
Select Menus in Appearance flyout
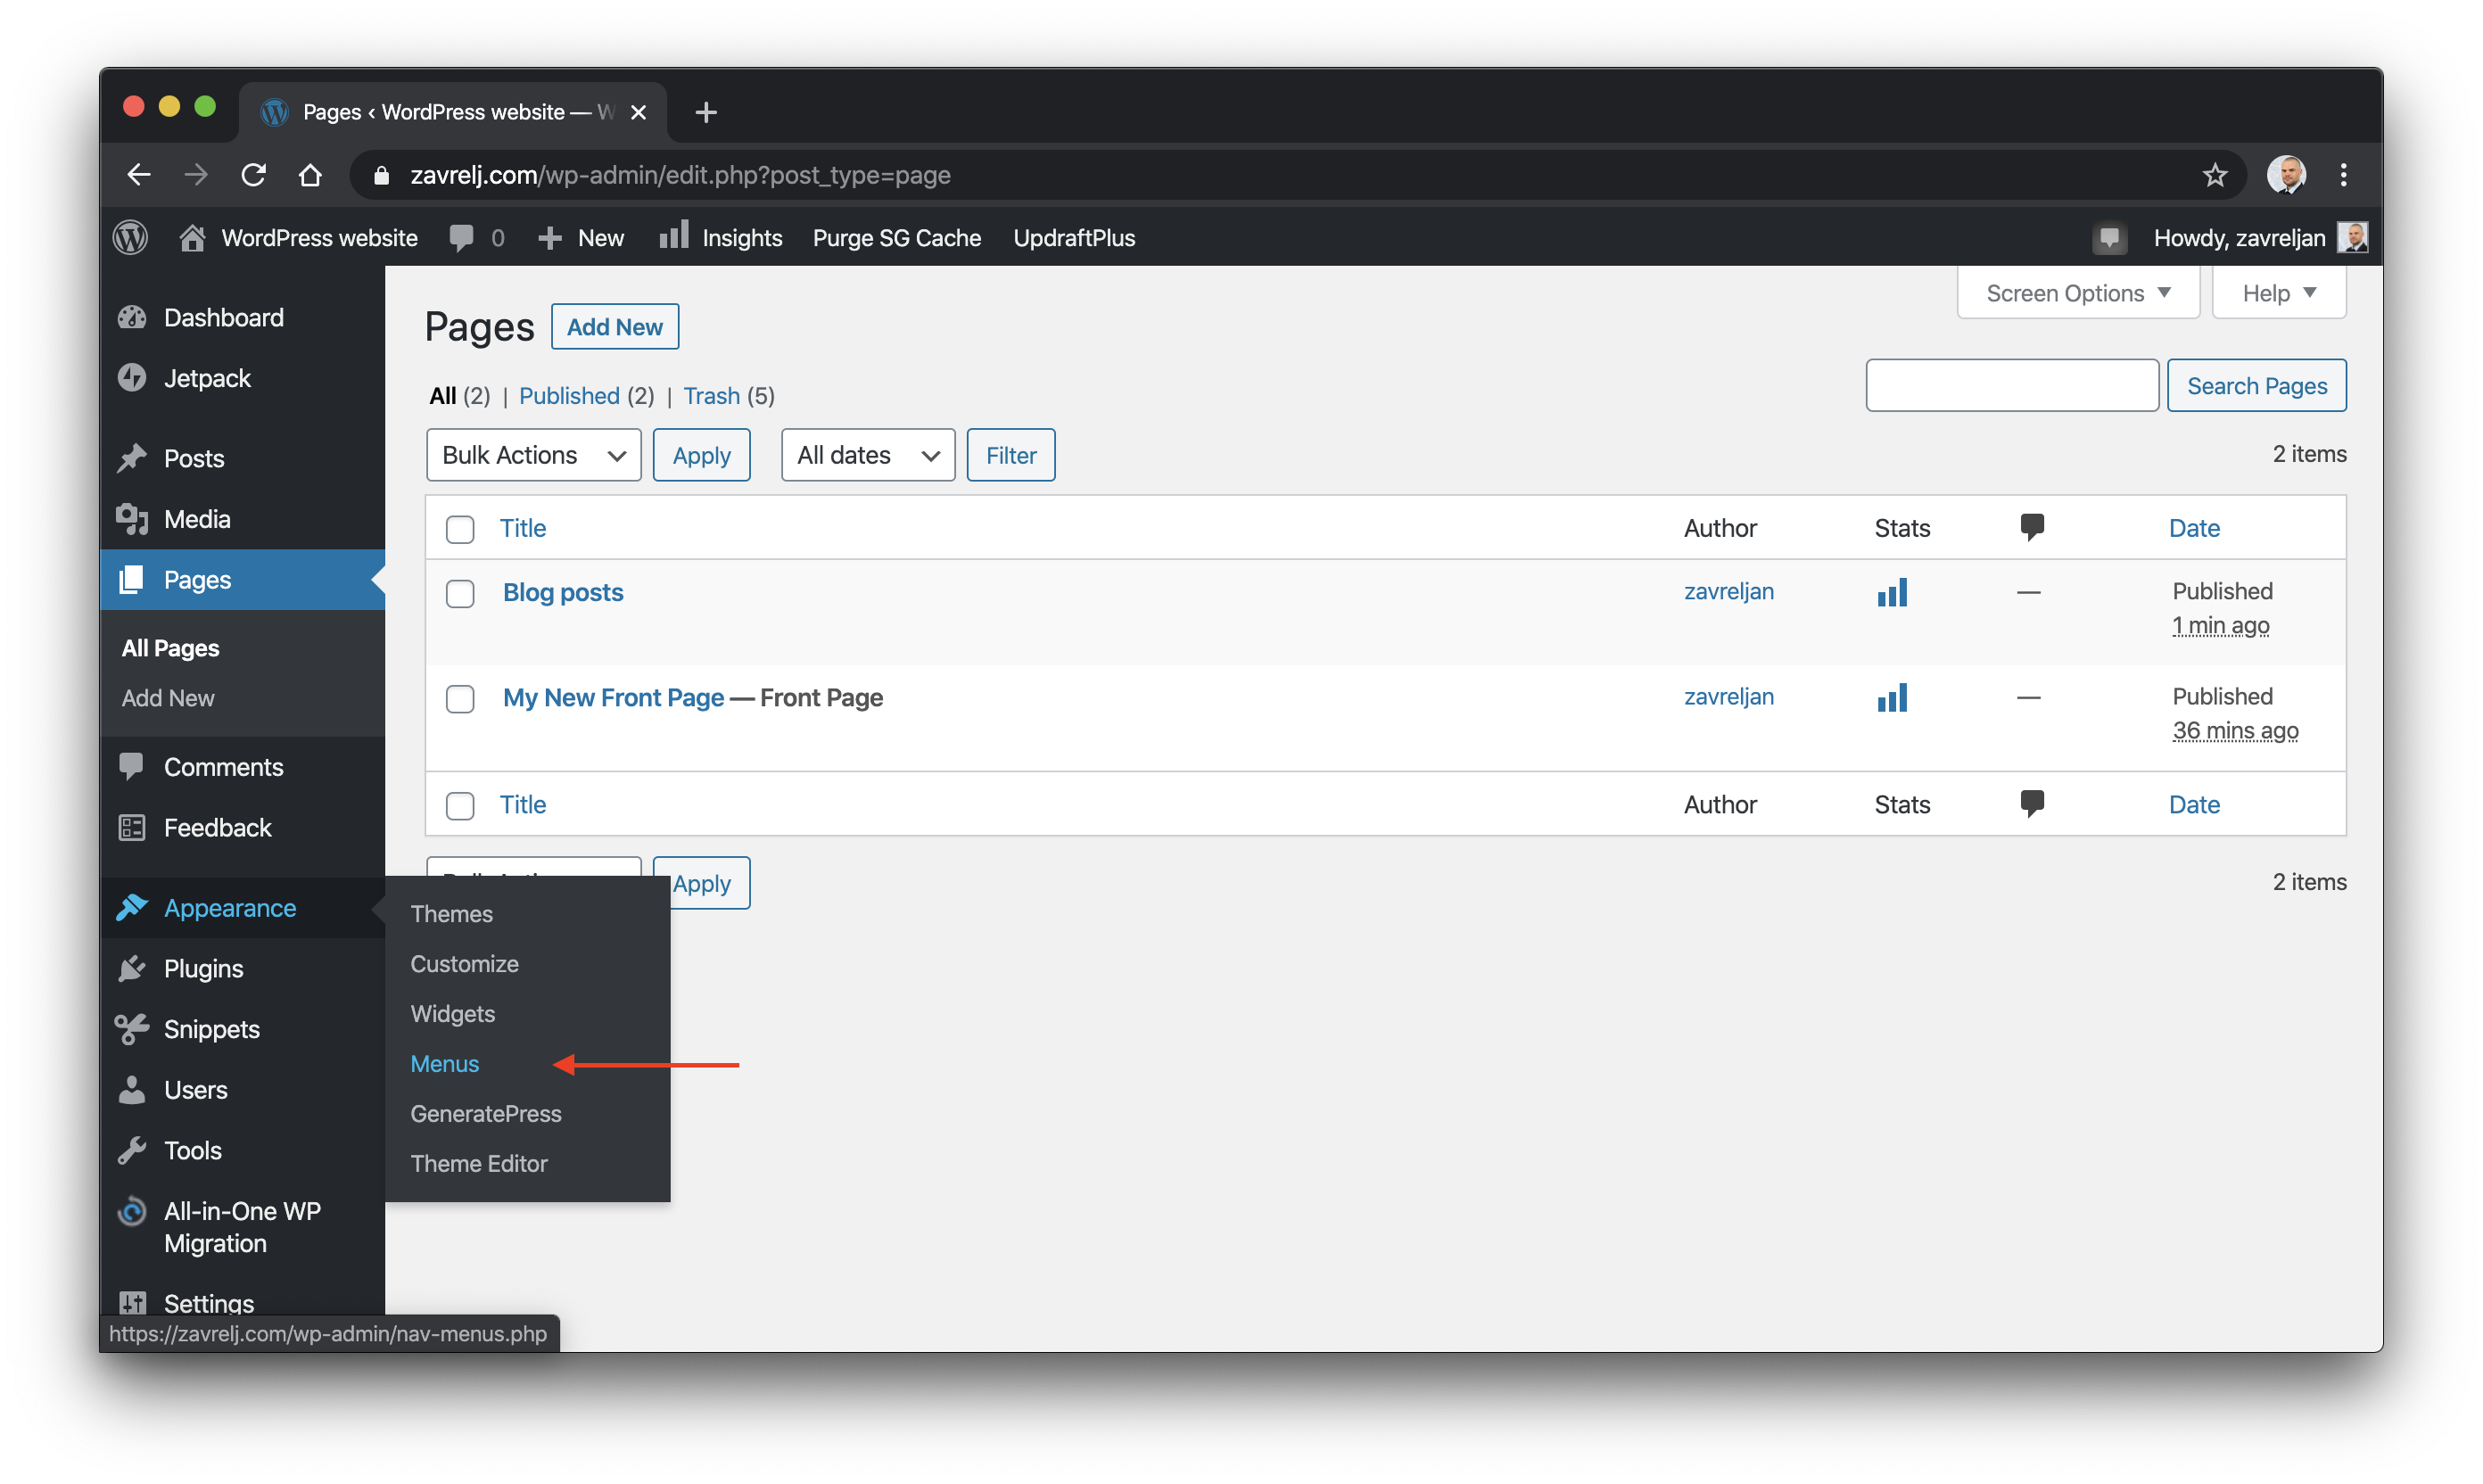(x=444, y=1064)
